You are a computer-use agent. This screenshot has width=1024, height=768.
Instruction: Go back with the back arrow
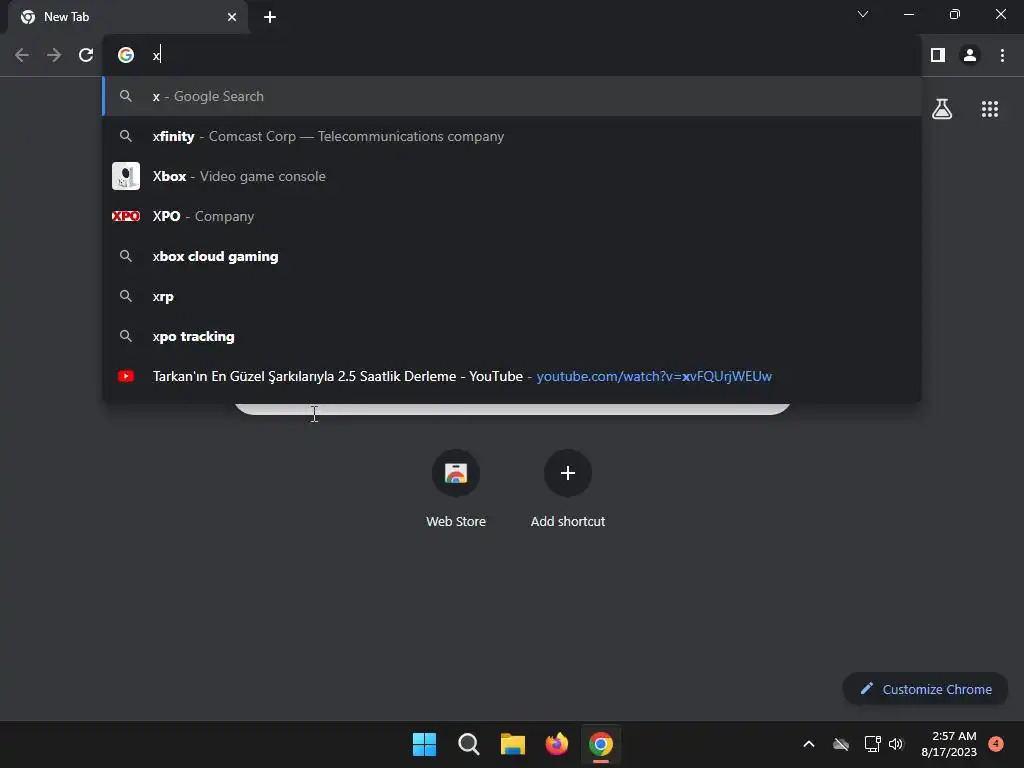pyautogui.click(x=22, y=56)
